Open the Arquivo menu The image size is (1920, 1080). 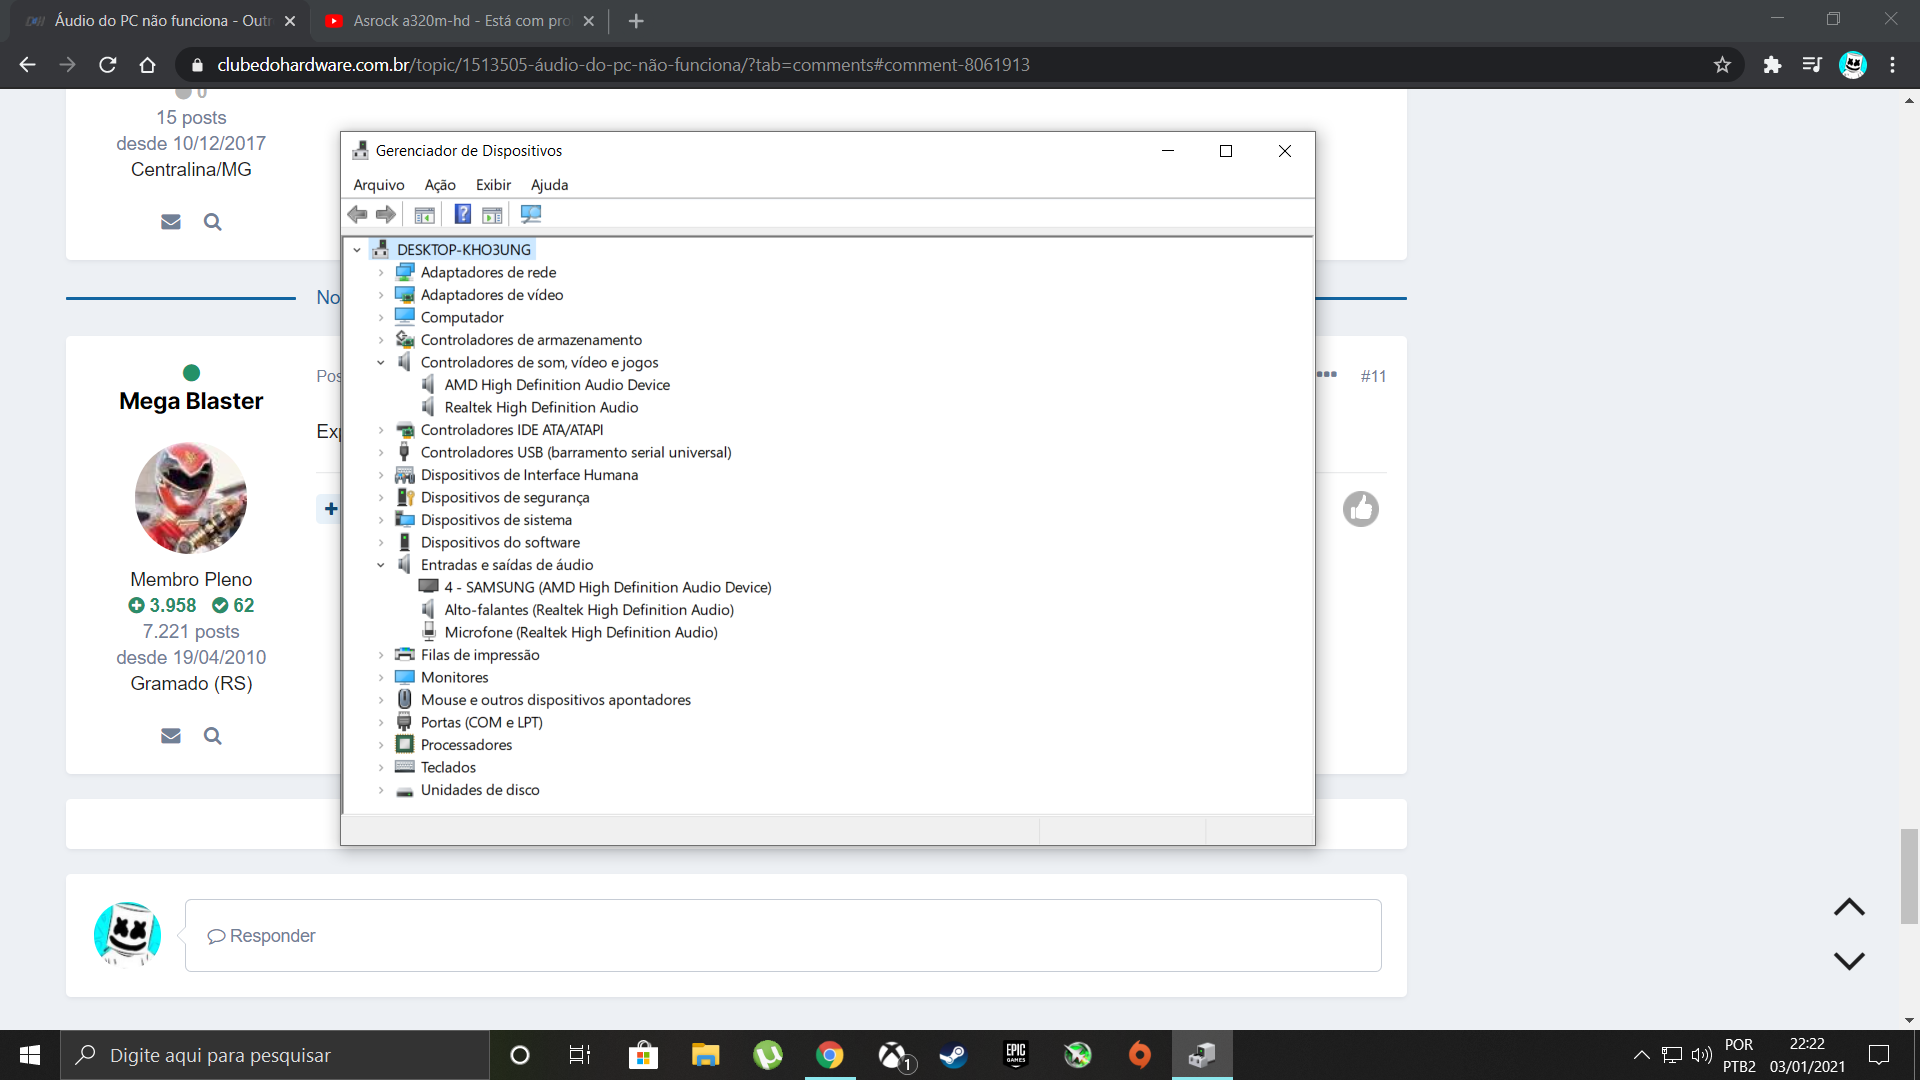click(379, 185)
